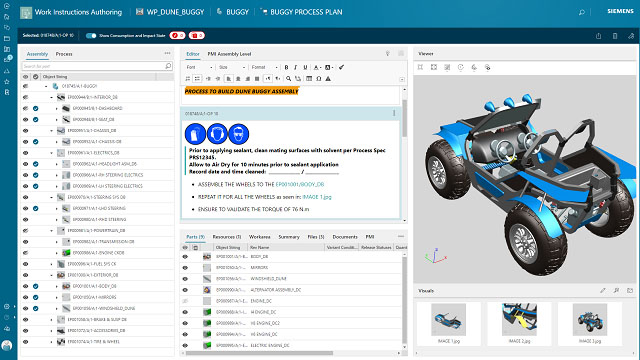
Task: Click the justify alignment icon in editor toolbar
Action: pyautogui.click(x=257, y=79)
